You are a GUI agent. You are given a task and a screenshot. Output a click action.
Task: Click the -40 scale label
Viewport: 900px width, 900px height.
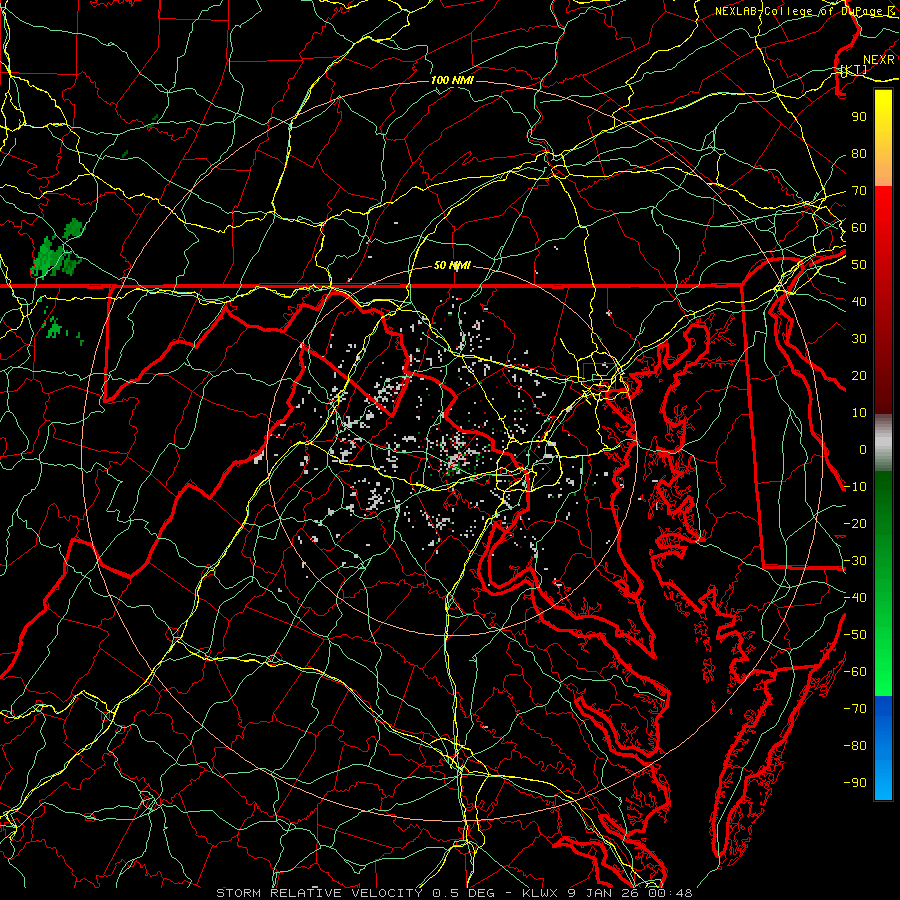pos(855,598)
